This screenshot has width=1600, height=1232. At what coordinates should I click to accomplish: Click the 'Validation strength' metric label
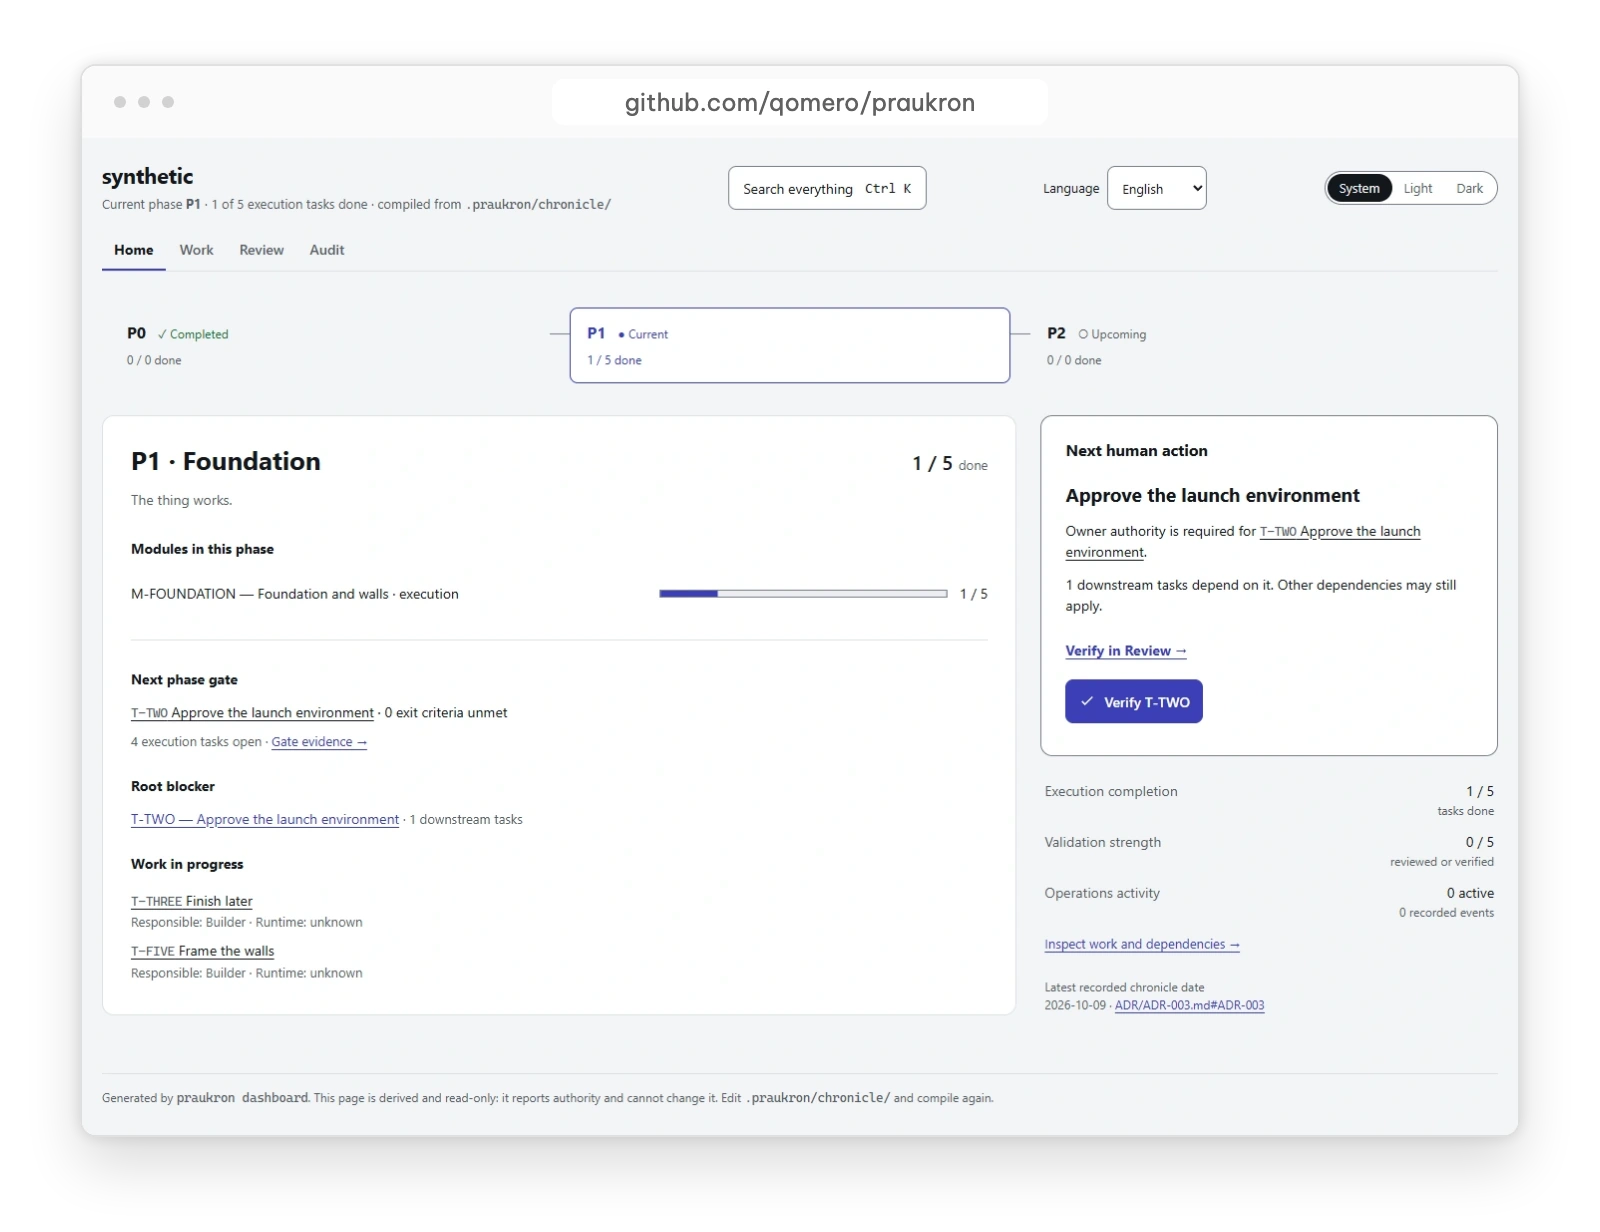click(x=1103, y=842)
